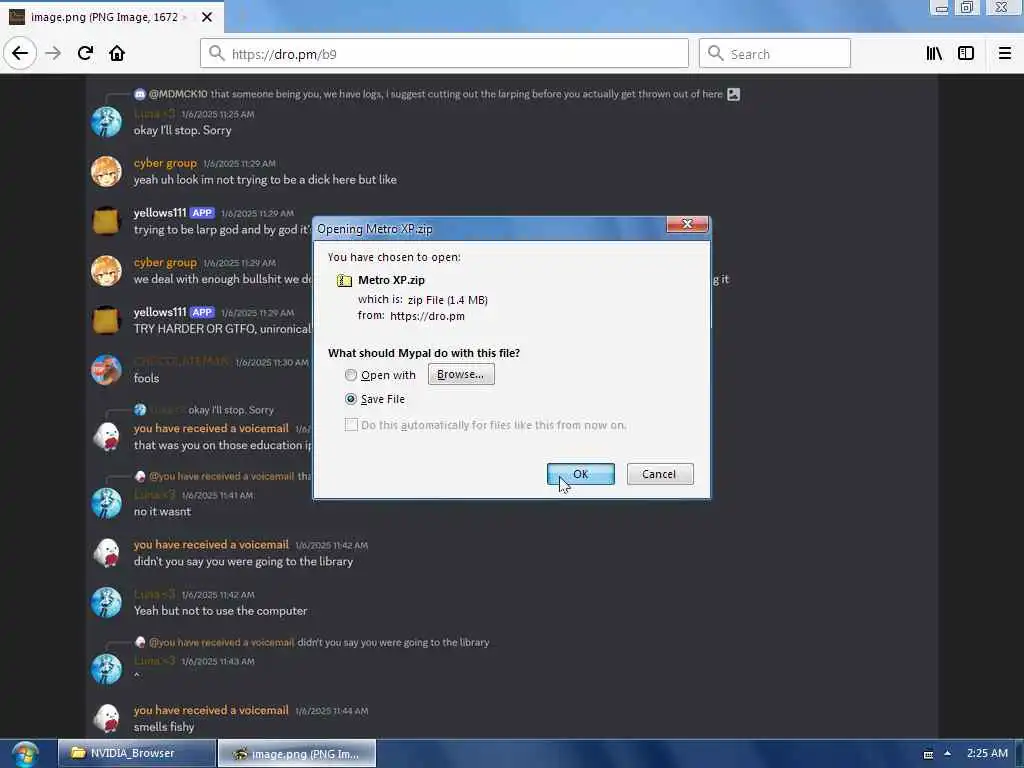Focus the Search input field
The width and height of the screenshot is (1024, 768).
[775, 54]
